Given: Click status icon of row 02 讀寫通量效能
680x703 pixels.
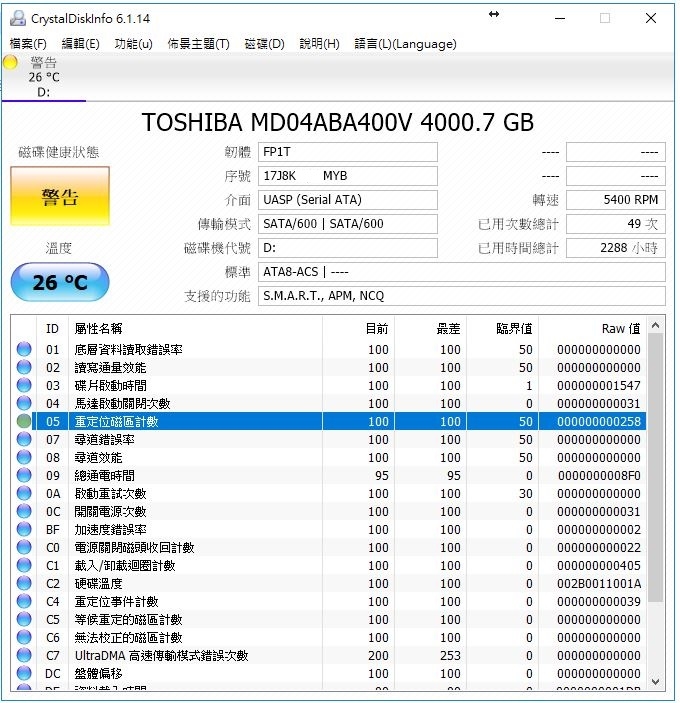Looking at the screenshot, I should [x=24, y=367].
